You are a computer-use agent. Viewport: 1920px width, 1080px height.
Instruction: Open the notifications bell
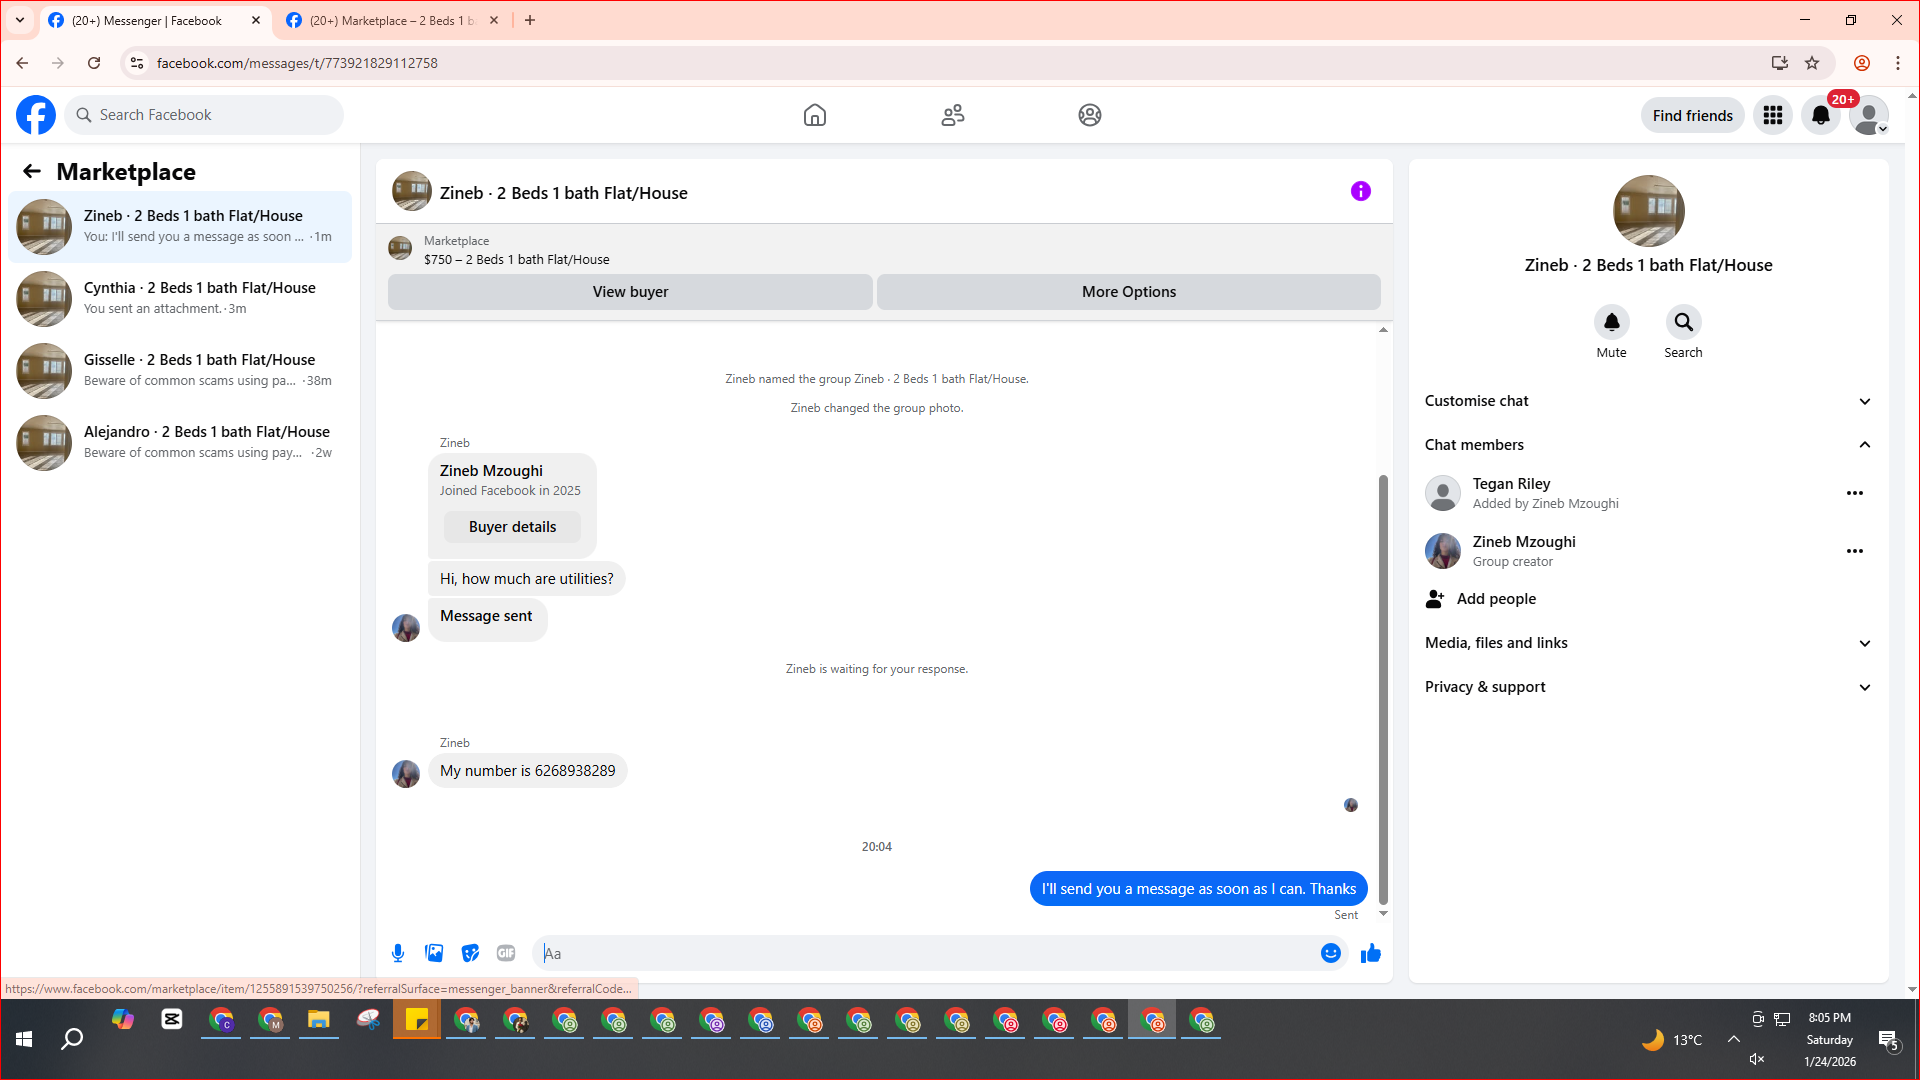(1820, 115)
